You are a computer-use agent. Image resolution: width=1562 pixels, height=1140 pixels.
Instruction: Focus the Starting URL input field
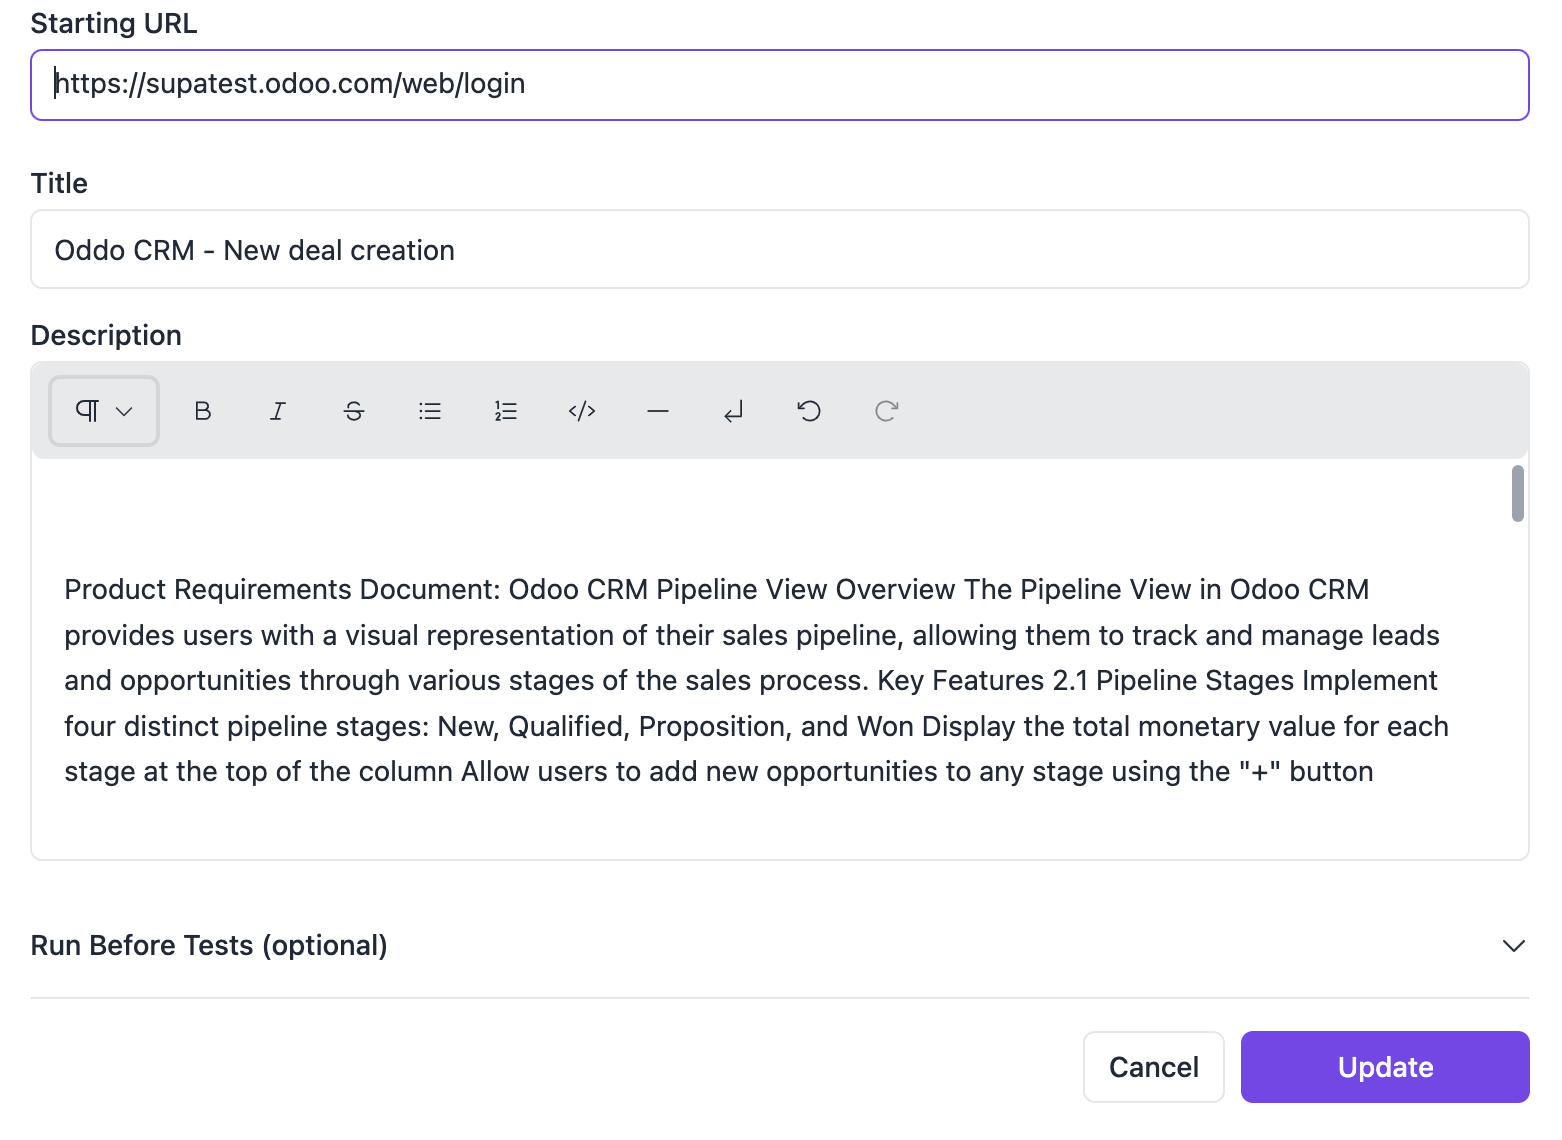[779, 85]
